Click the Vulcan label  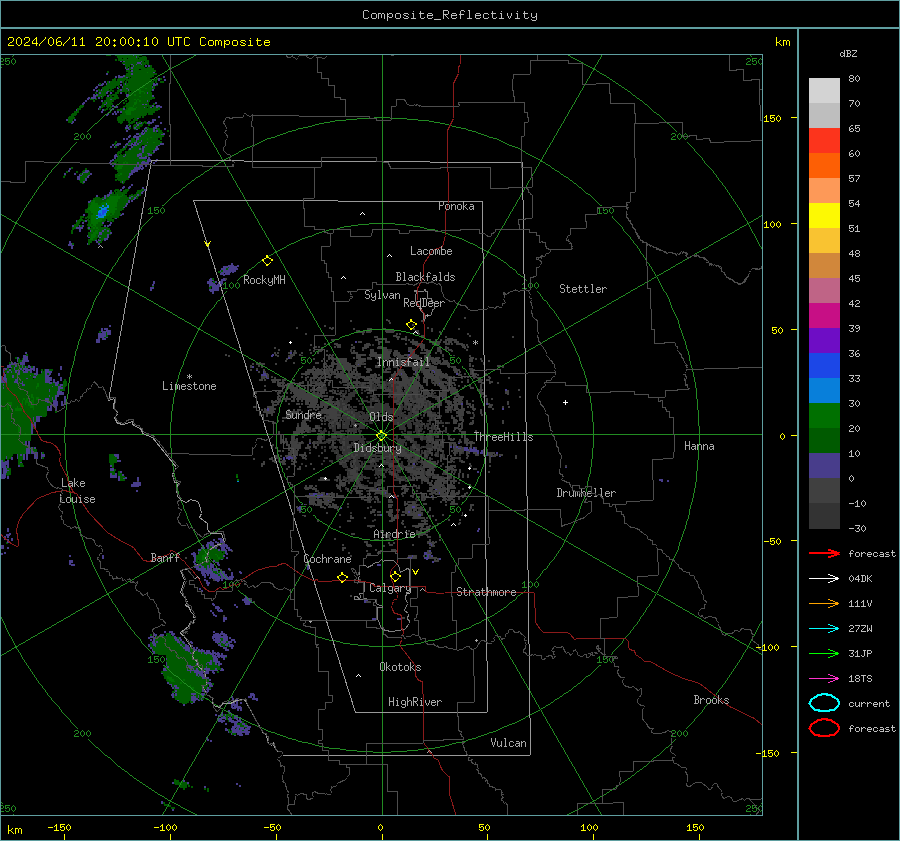coord(508,743)
